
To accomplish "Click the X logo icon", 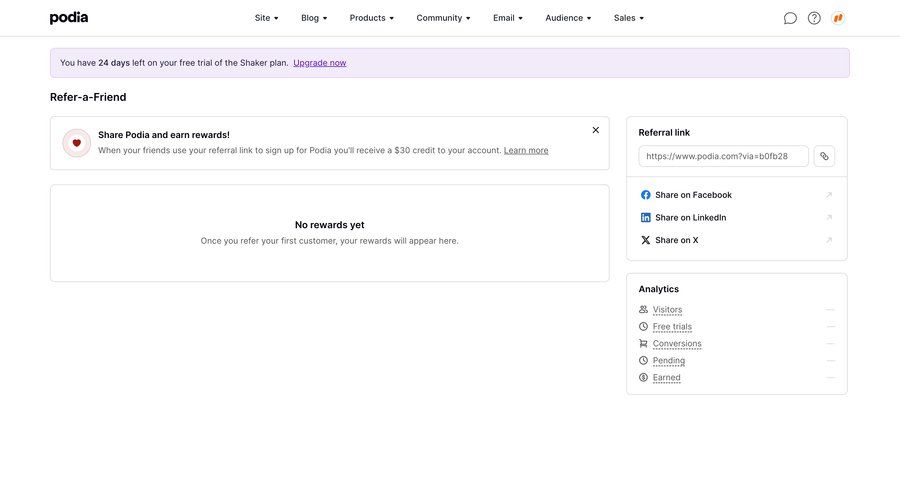I will [x=646, y=240].
